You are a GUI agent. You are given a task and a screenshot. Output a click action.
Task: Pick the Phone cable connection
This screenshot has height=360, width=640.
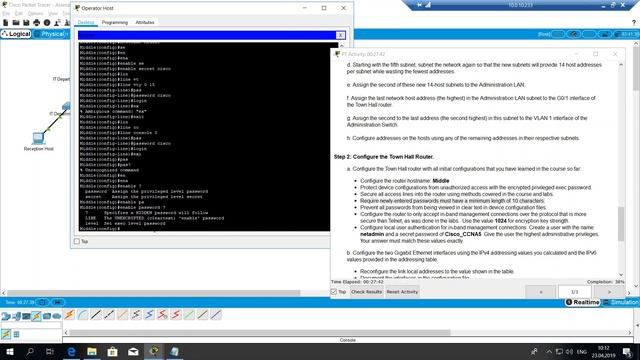136,315
